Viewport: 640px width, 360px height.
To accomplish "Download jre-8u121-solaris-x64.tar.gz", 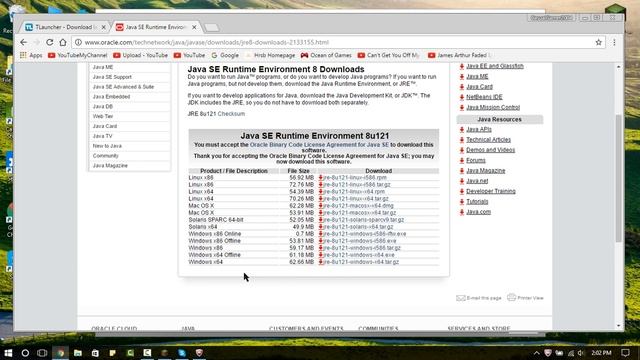I will tap(358, 227).
